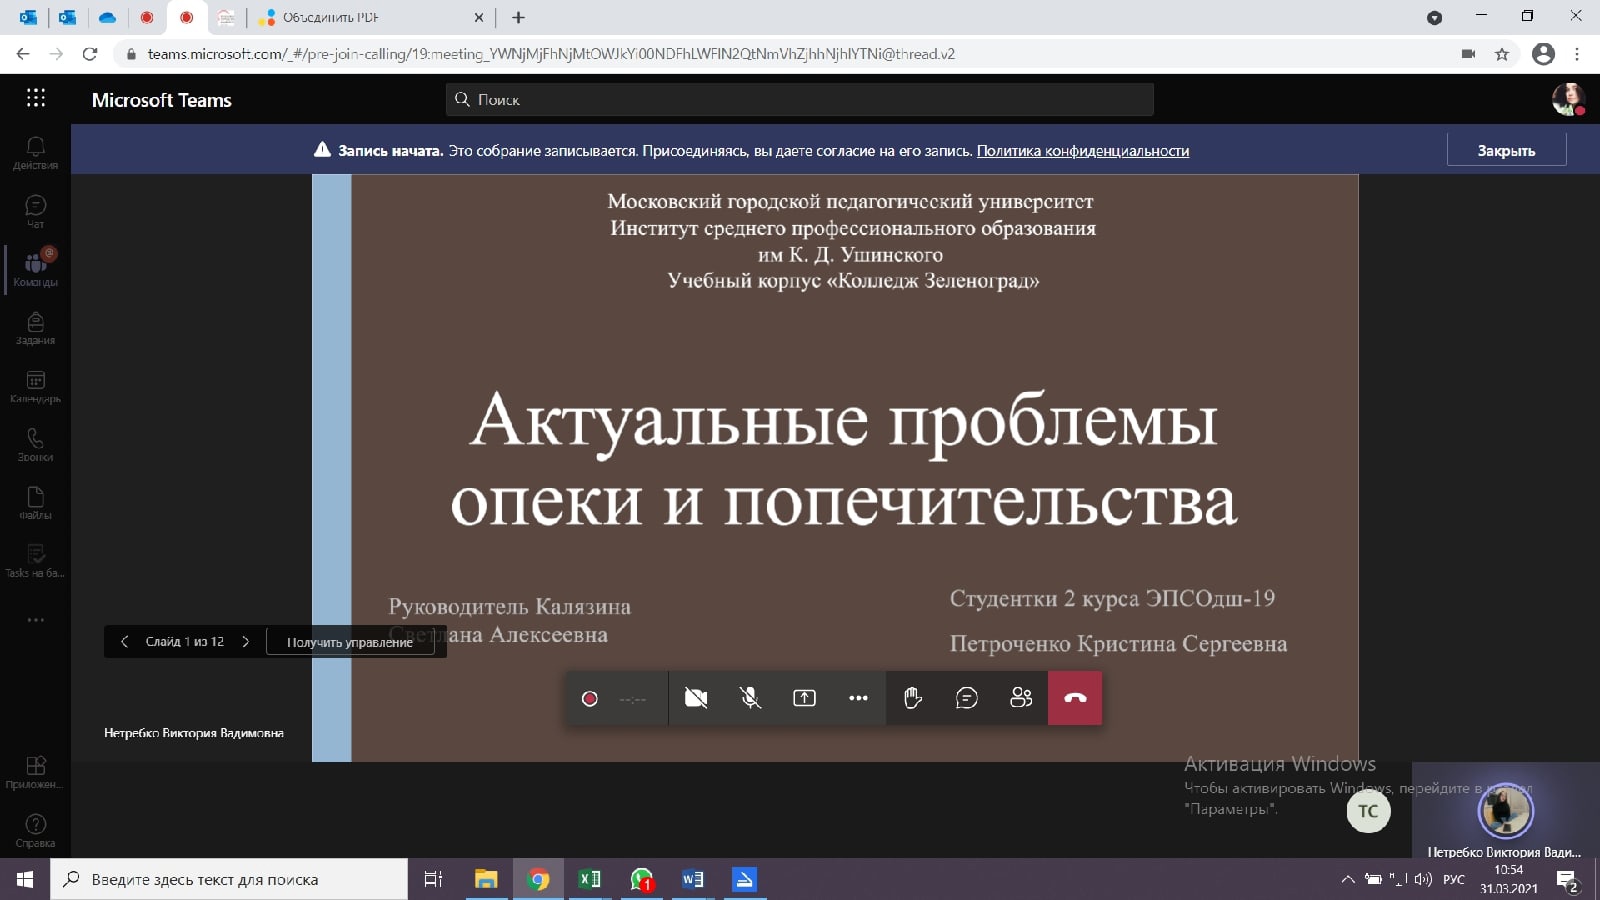
Task: Open Excel from the Windows taskbar
Action: tap(590, 879)
